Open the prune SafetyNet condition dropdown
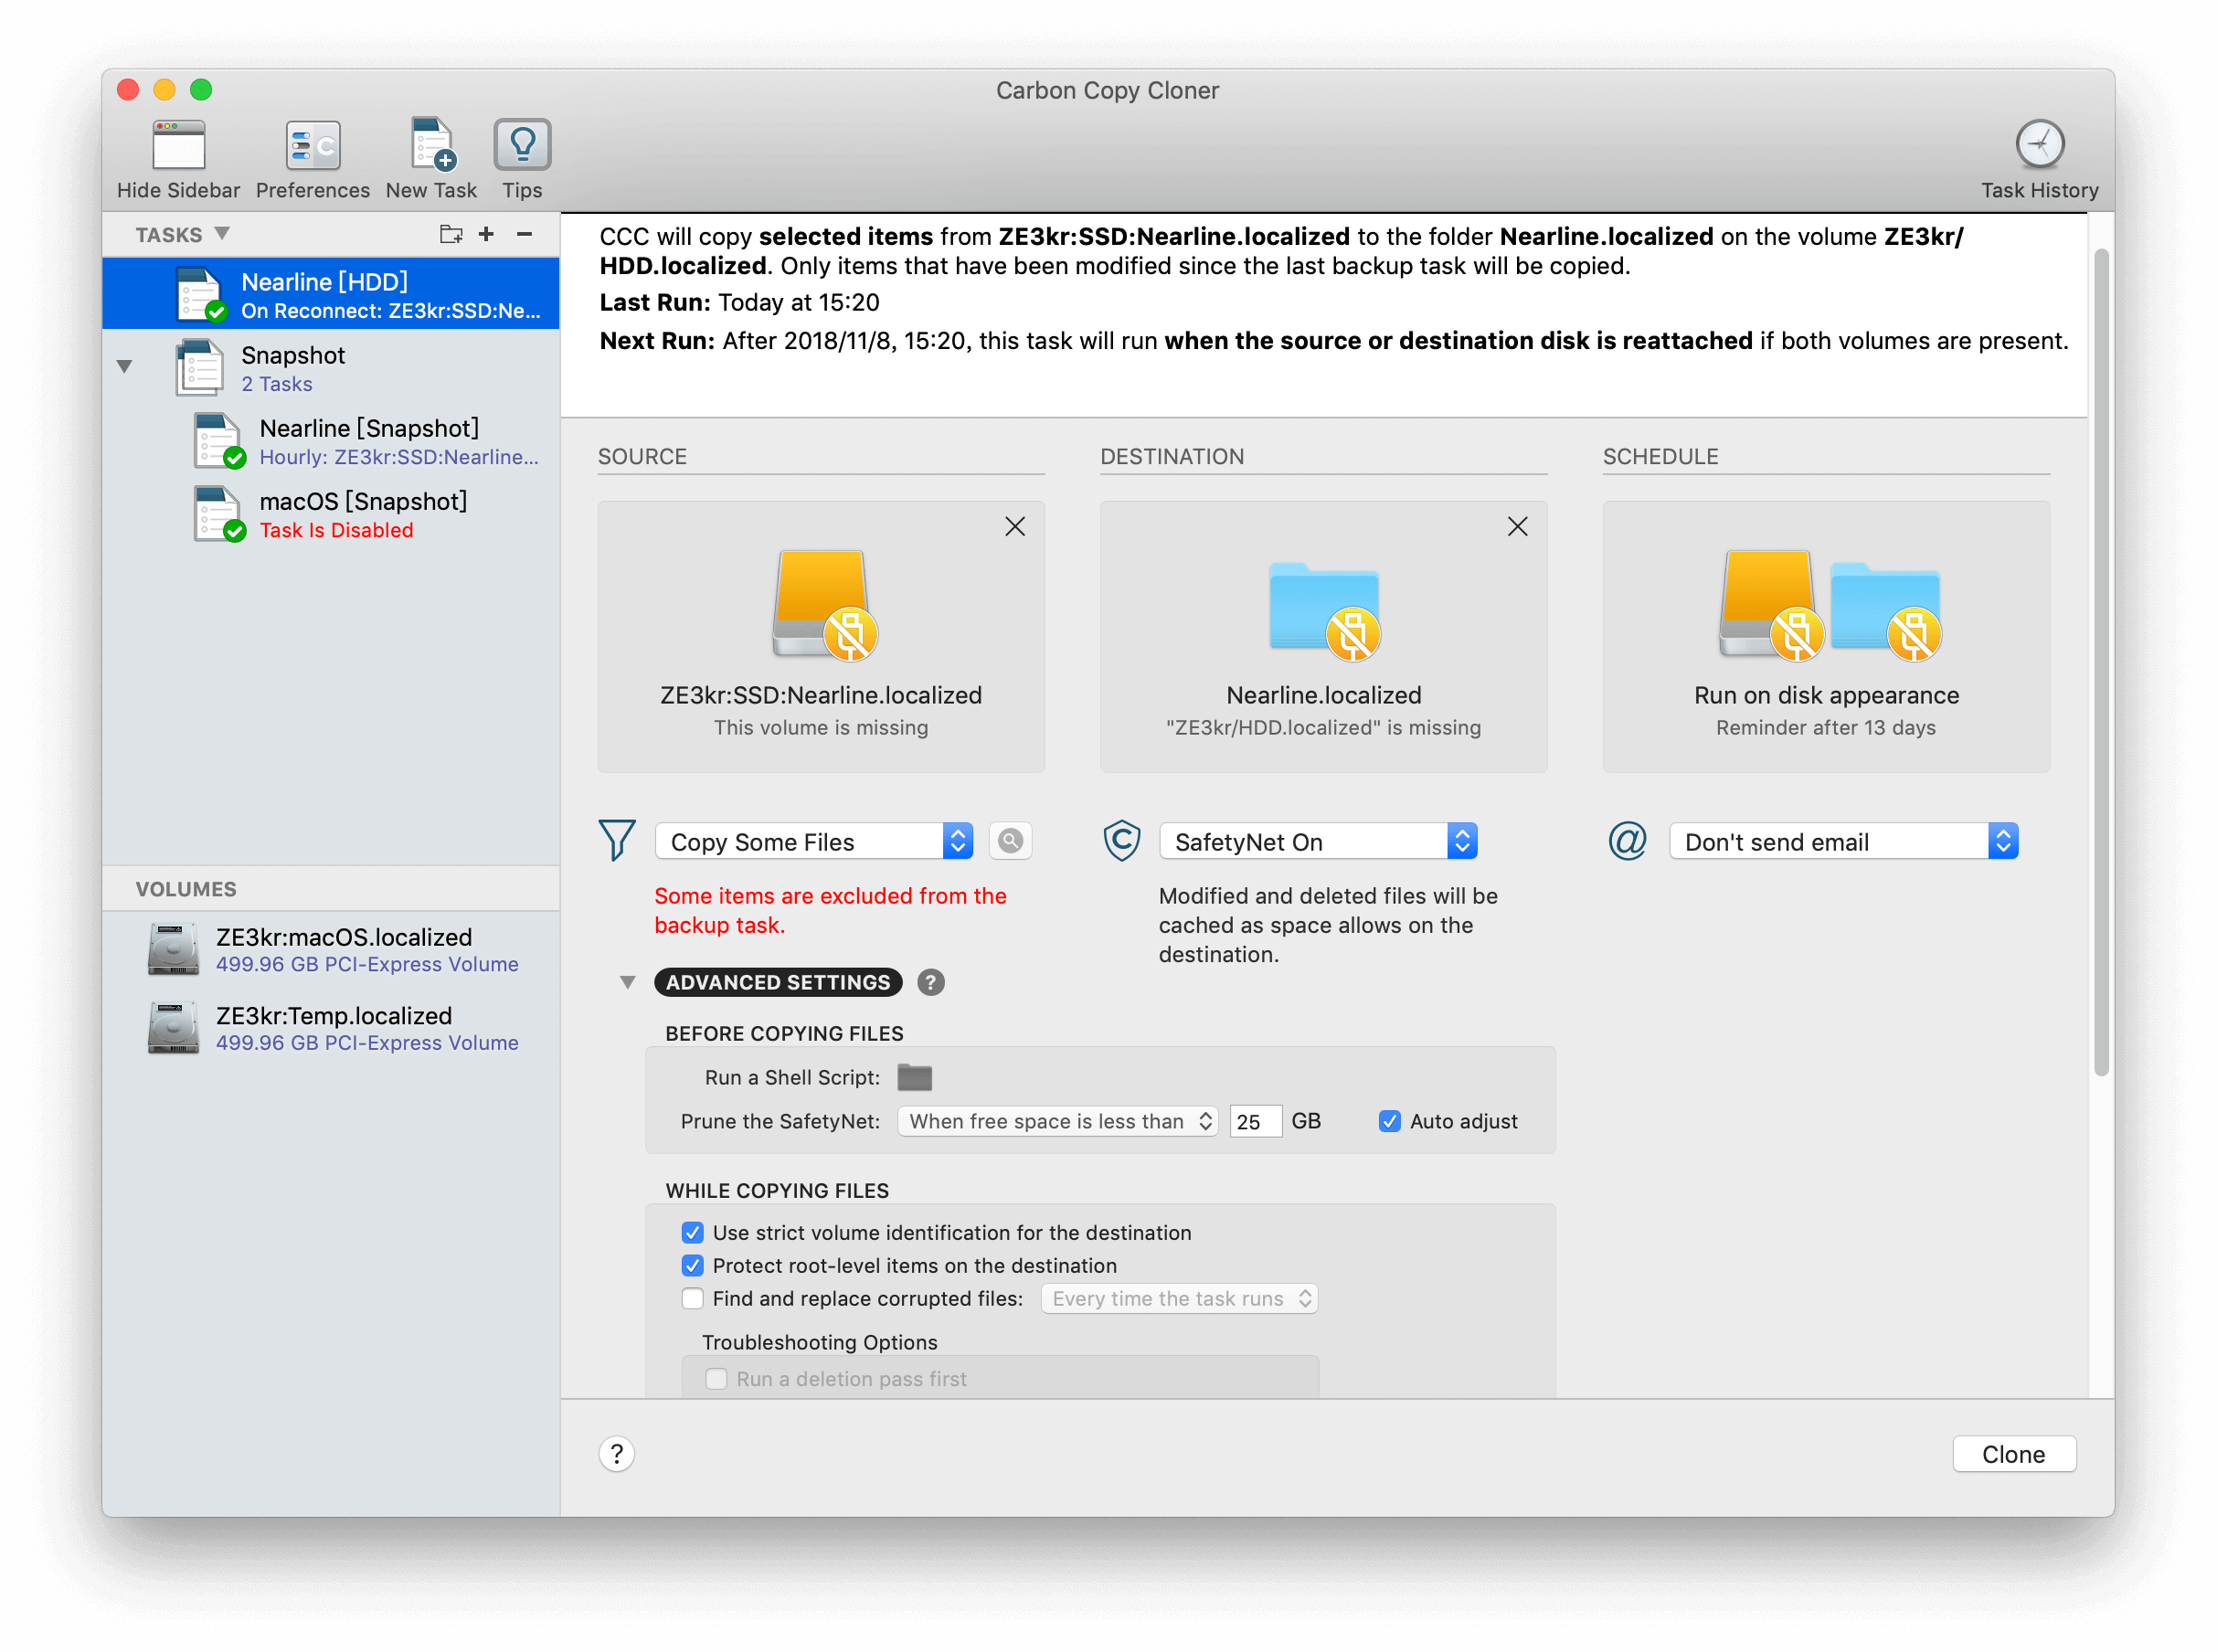 tap(1056, 1122)
